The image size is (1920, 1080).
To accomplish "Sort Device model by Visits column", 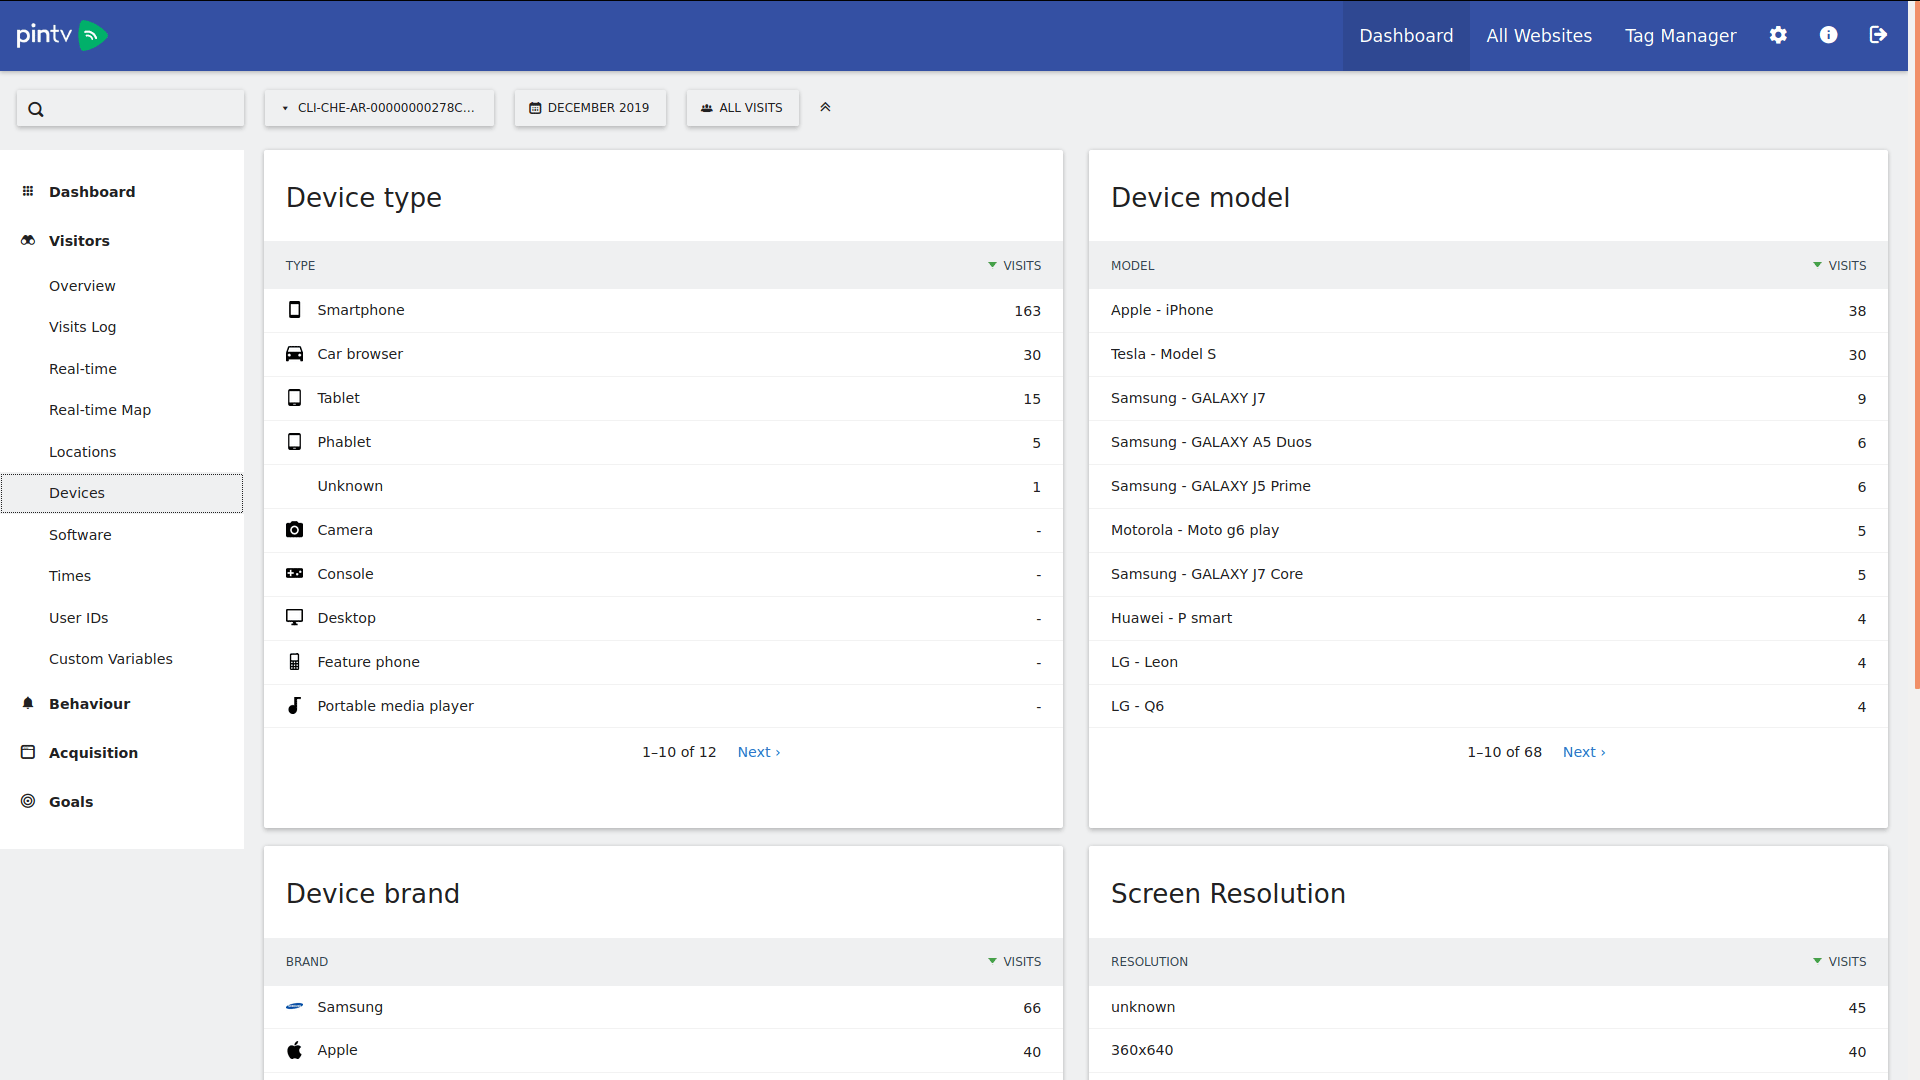I will (1846, 266).
